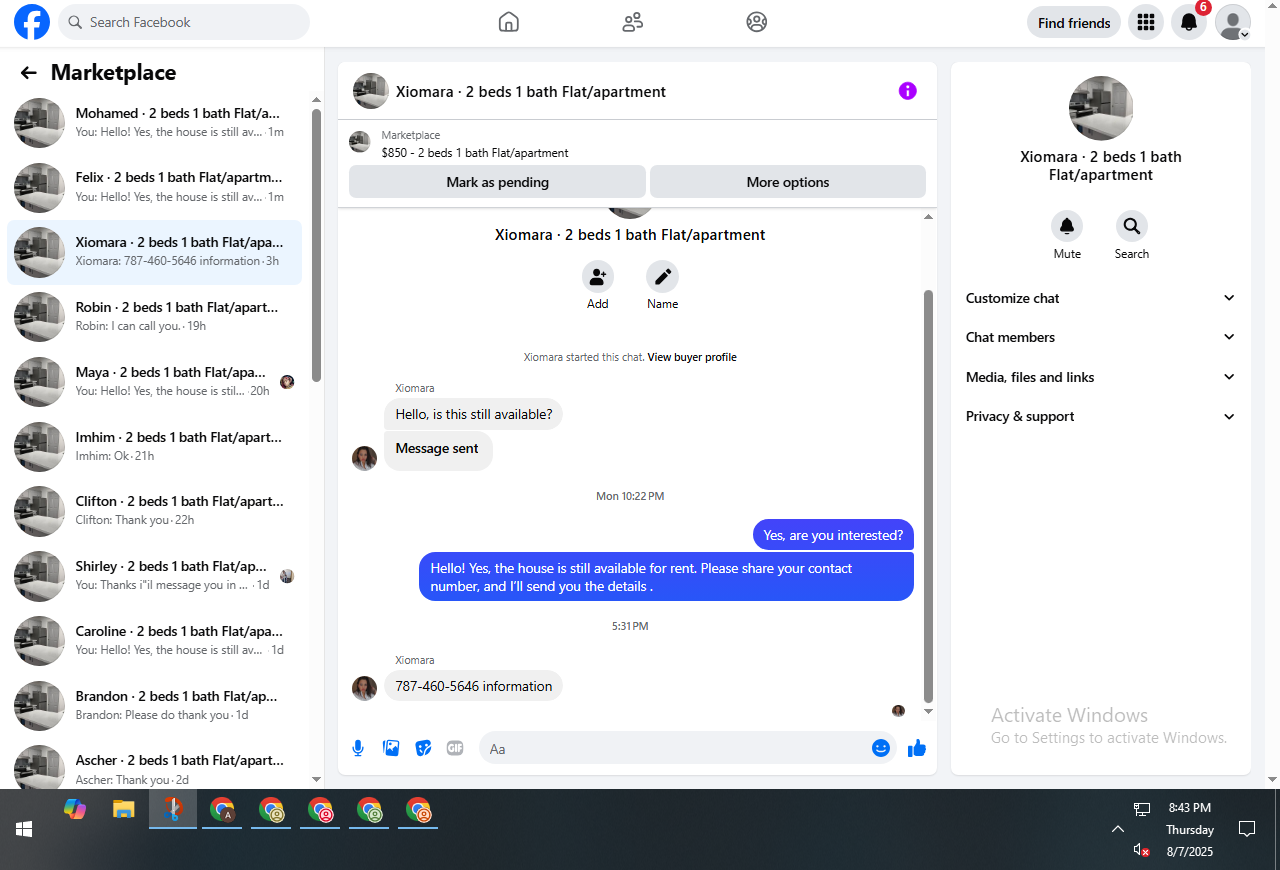Image resolution: width=1280 pixels, height=870 pixels.
Task: Edit chat name with the pencil icon
Action: click(662, 277)
